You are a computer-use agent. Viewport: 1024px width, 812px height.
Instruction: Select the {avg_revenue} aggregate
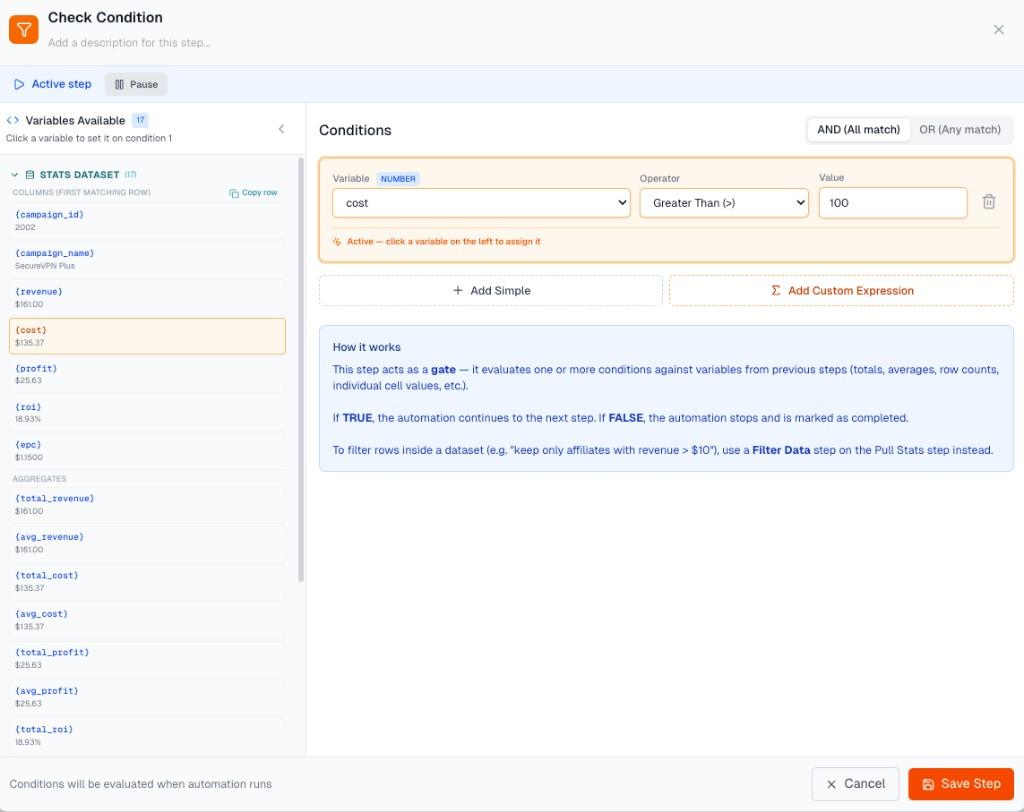tap(148, 544)
